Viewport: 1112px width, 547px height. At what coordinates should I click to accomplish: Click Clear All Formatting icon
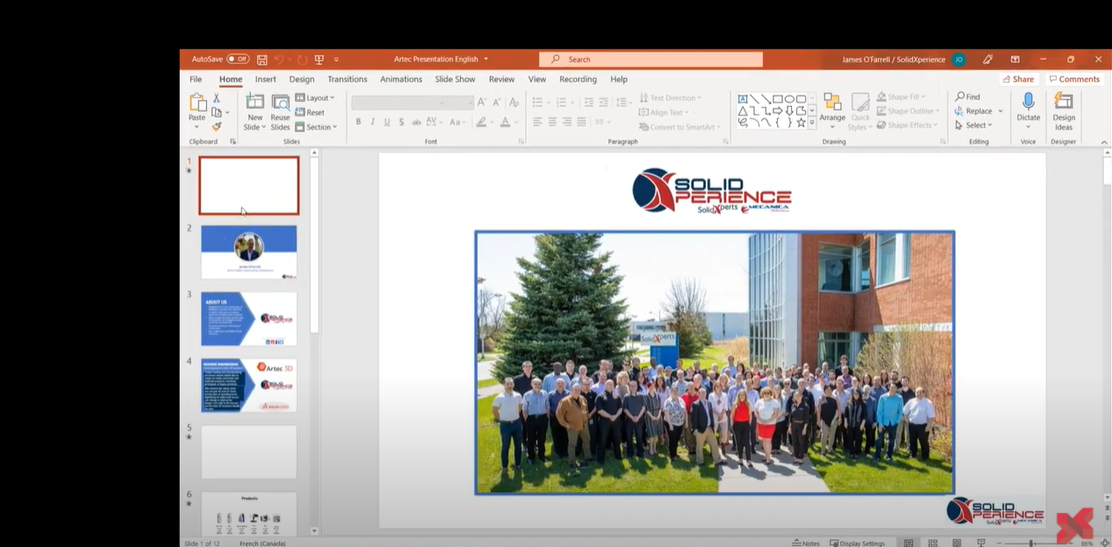[x=514, y=103]
